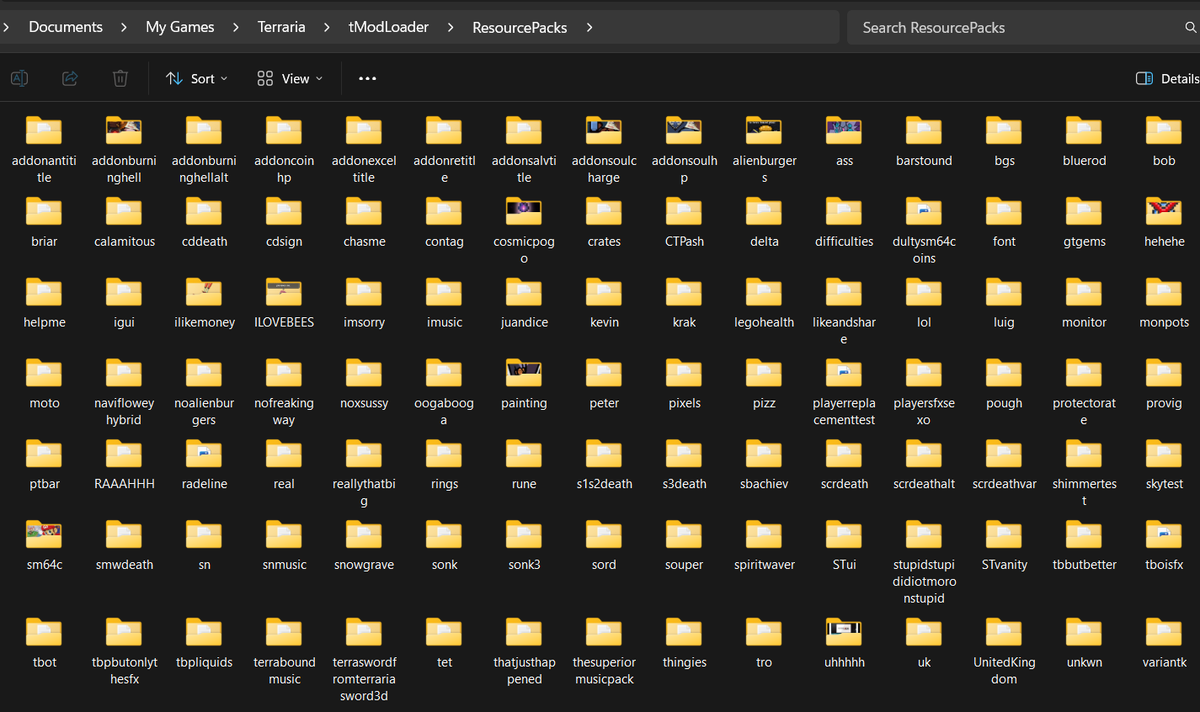Click the 'tbpbutonlythesfx' folder name
Screen dimensions: 1200x712
point(124,670)
